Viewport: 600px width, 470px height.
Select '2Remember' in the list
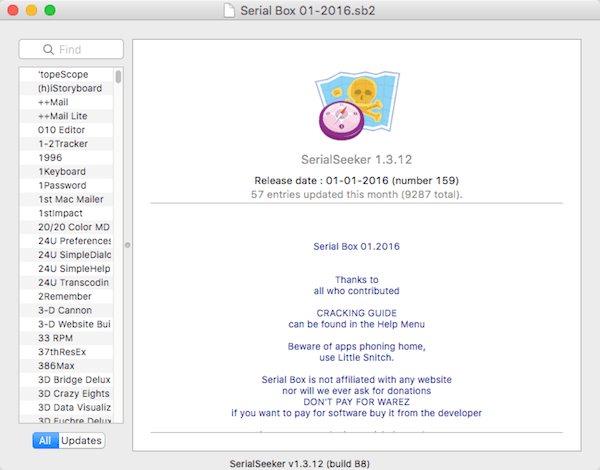(x=67, y=296)
